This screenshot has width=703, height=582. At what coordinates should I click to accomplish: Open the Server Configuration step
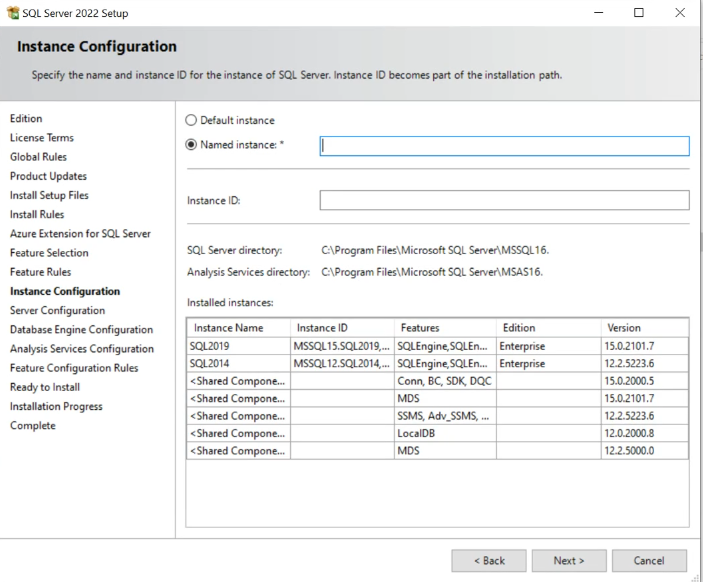pyautogui.click(x=57, y=310)
